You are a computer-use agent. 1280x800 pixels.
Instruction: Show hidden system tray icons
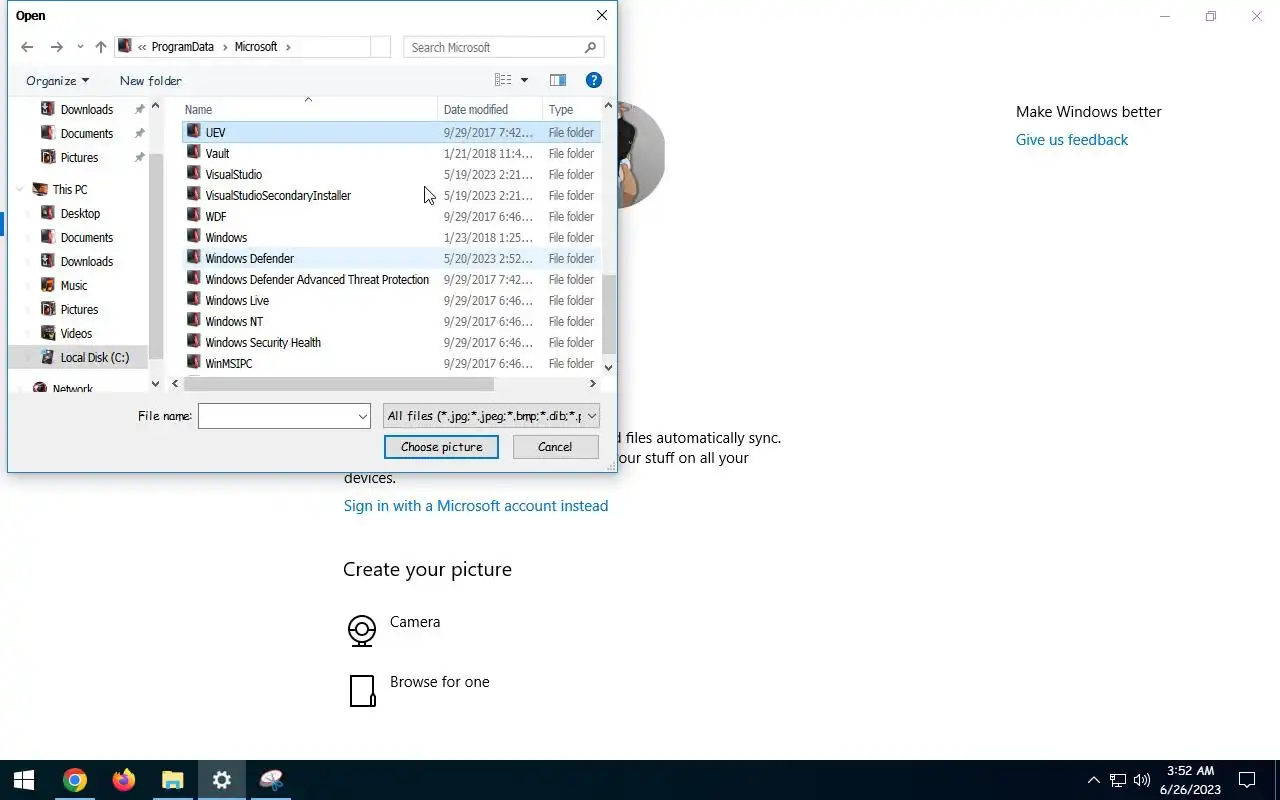(1093, 780)
